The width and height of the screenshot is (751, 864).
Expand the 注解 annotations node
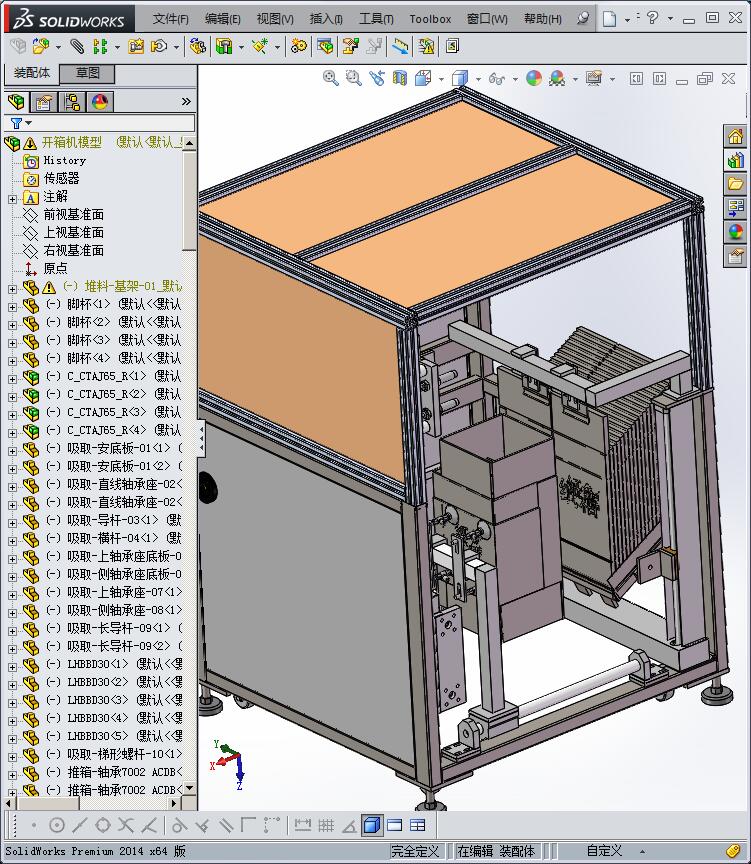pos(13,199)
